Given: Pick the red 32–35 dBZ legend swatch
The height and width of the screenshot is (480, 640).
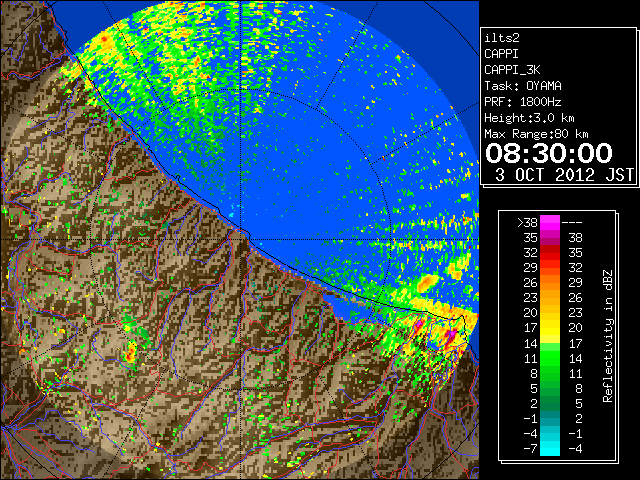Looking at the screenshot, I should (550, 253).
